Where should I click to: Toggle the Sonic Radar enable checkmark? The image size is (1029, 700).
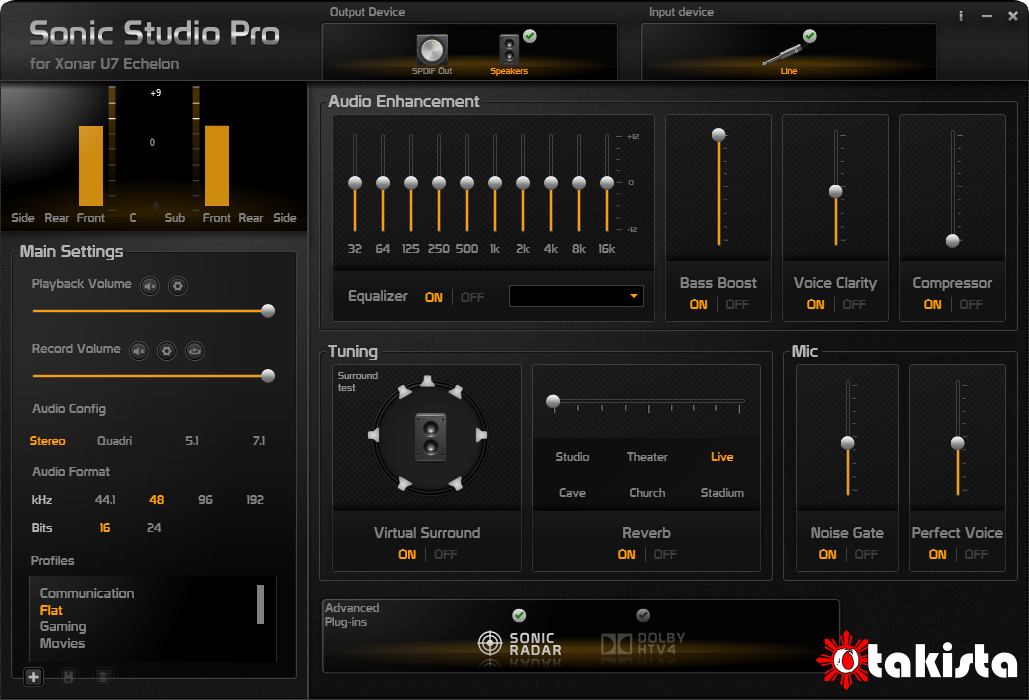point(519,615)
